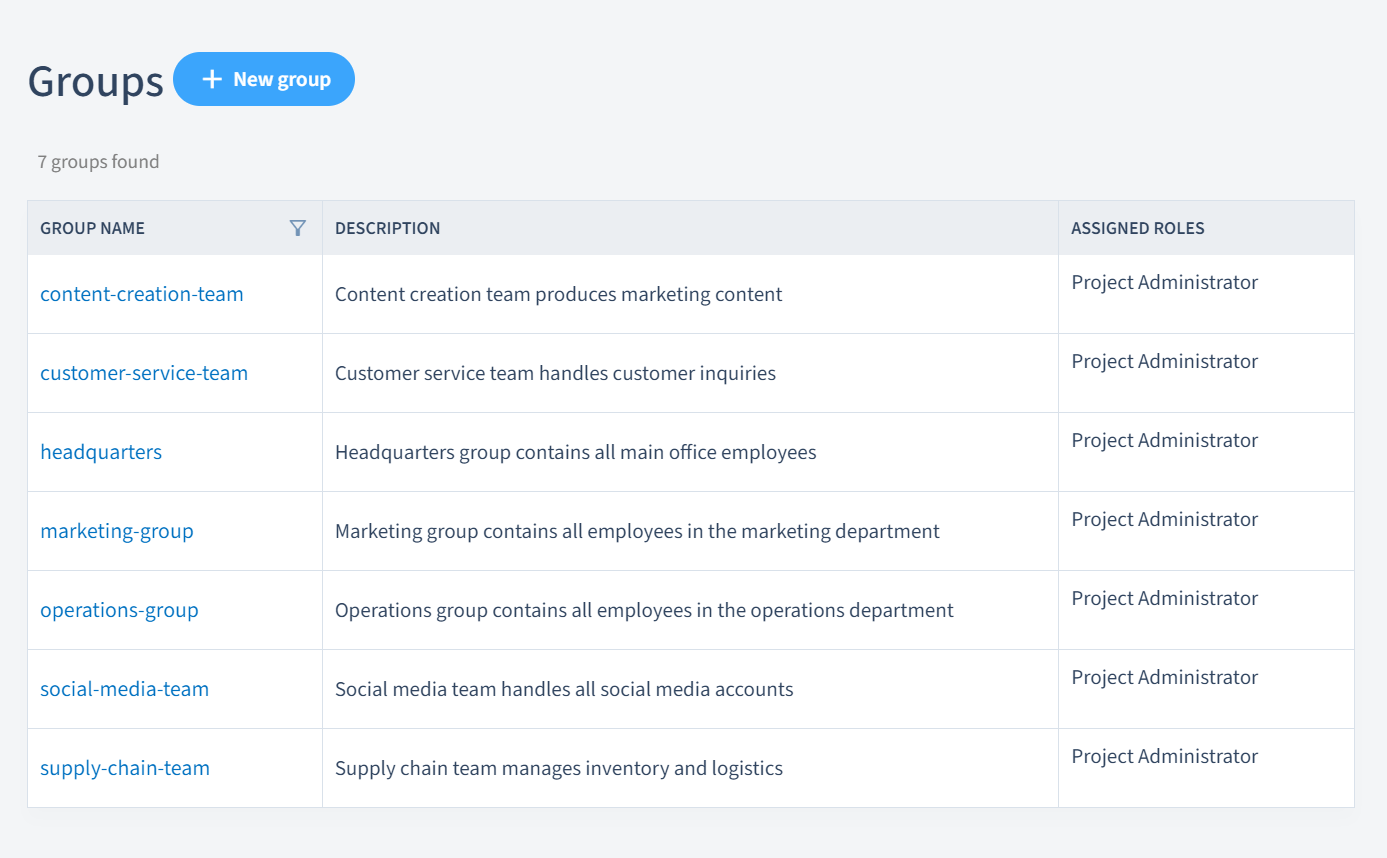Click Project Administrator in marketing-group row
This screenshot has width=1387, height=858.
click(1165, 519)
